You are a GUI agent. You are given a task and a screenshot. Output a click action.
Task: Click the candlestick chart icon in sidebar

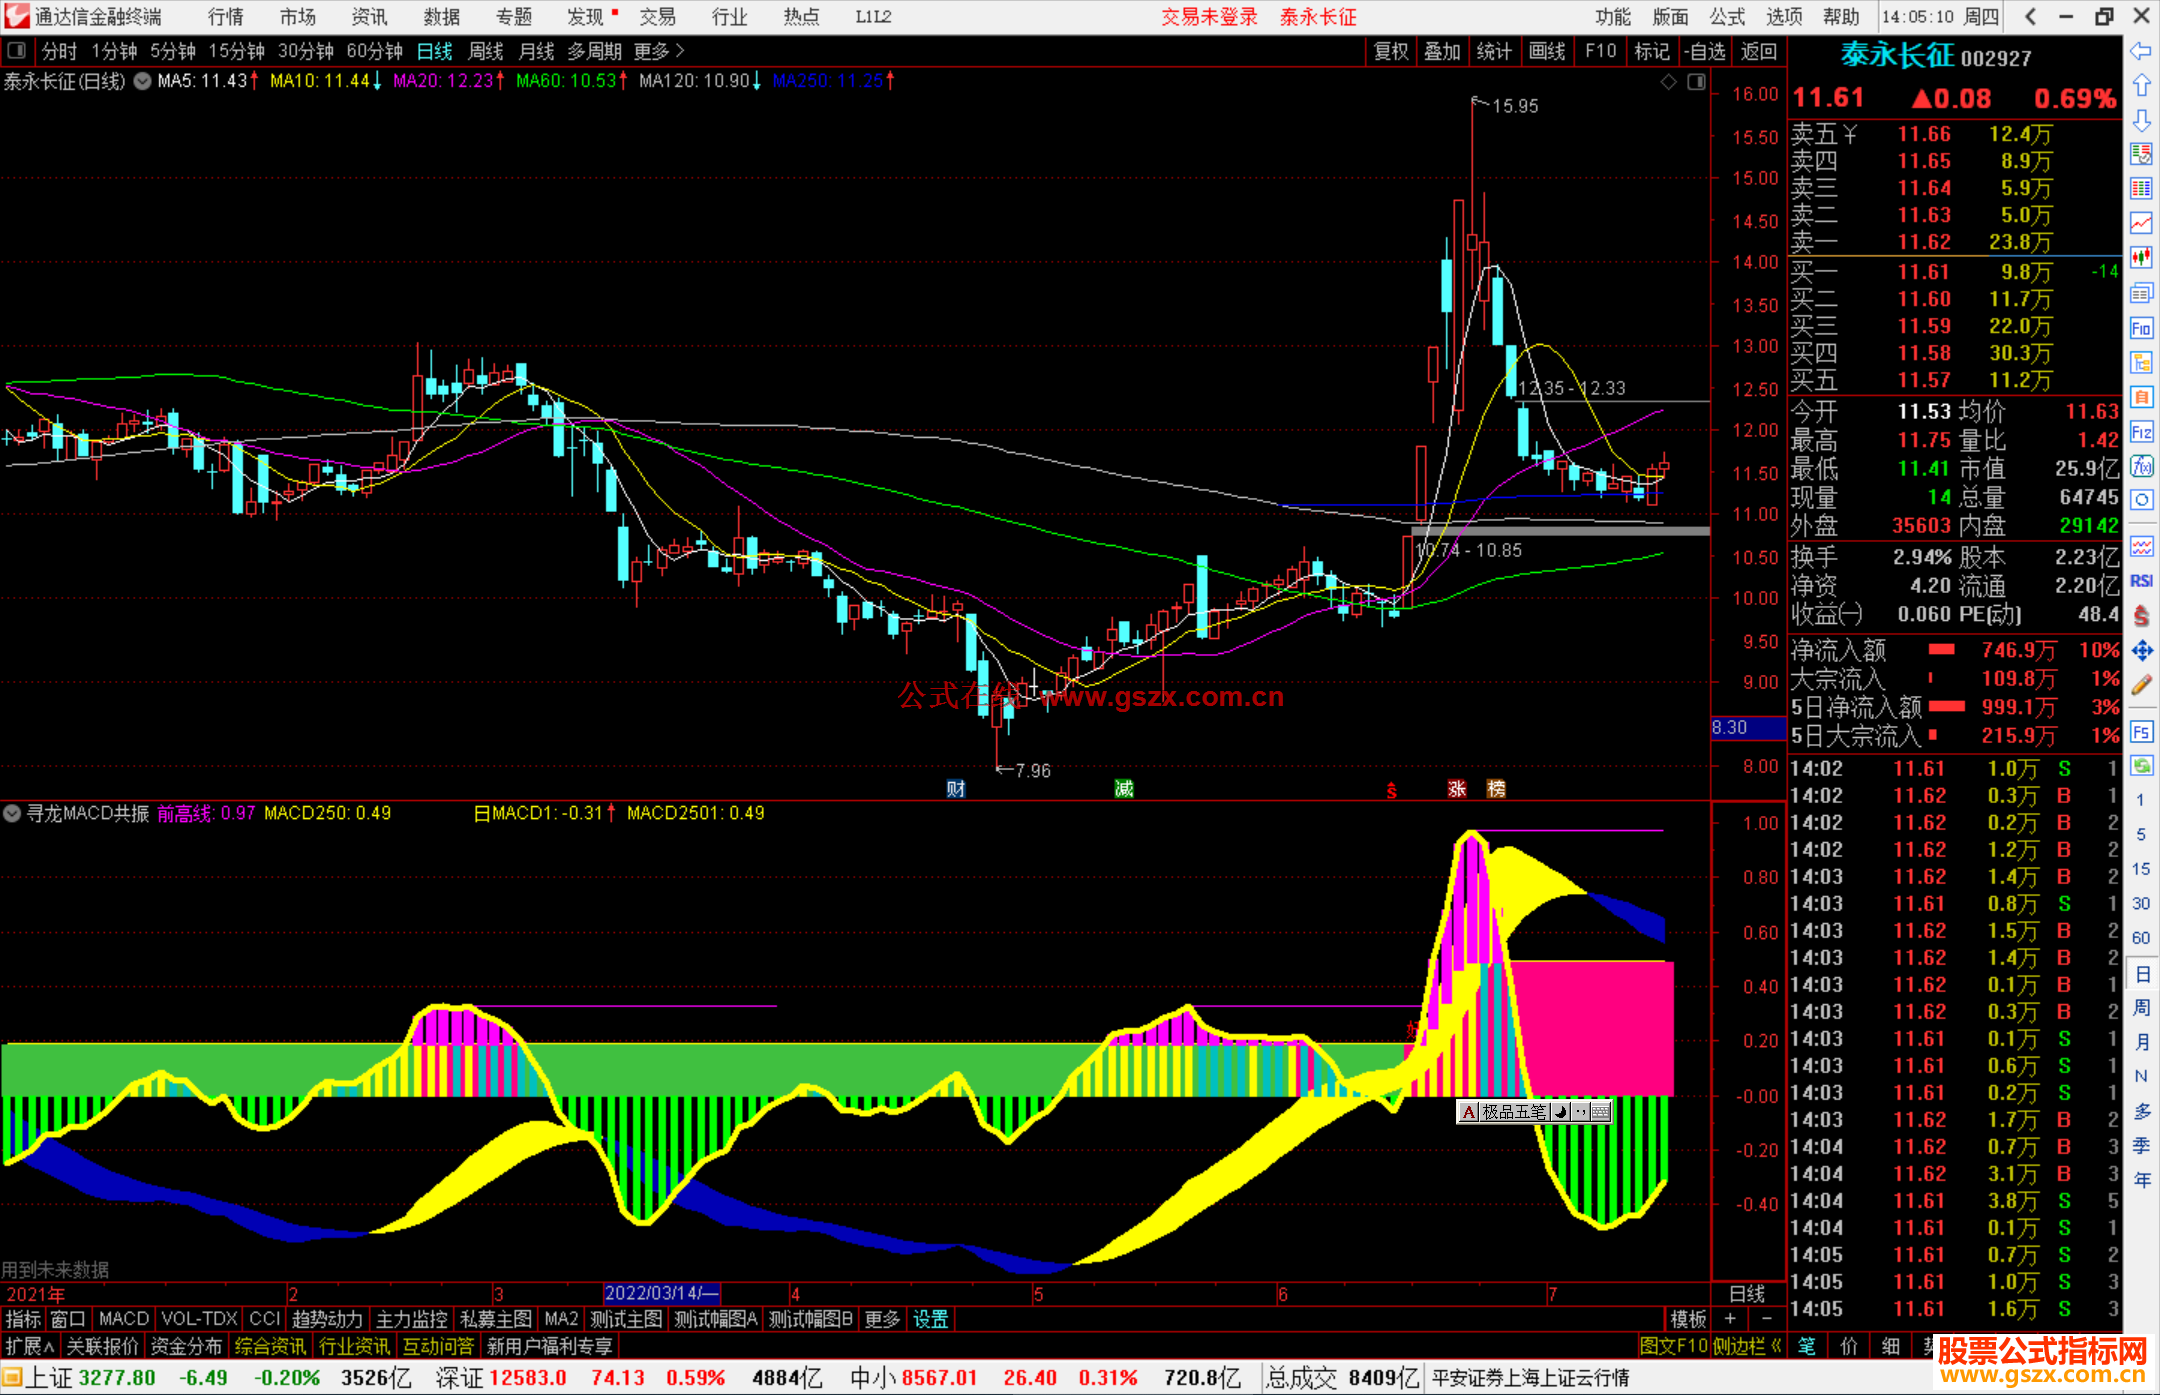pyautogui.click(x=2141, y=257)
